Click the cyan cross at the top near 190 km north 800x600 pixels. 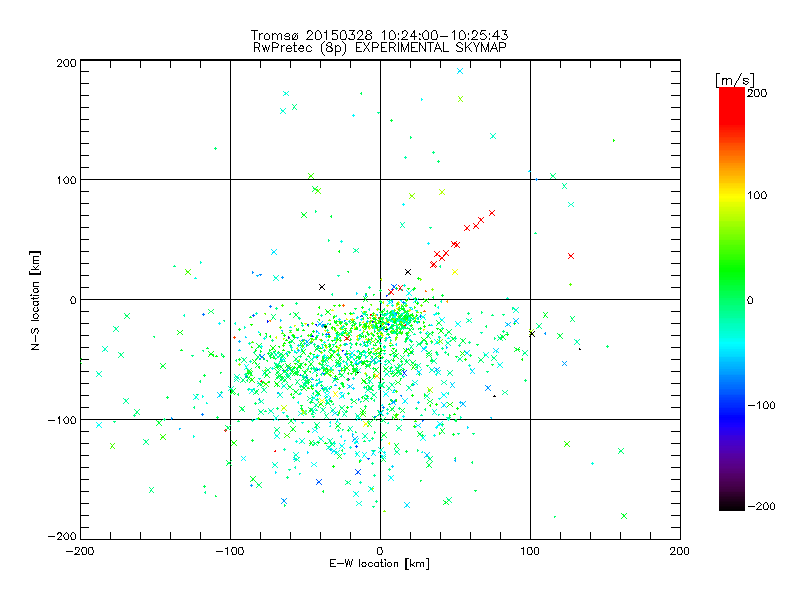tap(460, 71)
